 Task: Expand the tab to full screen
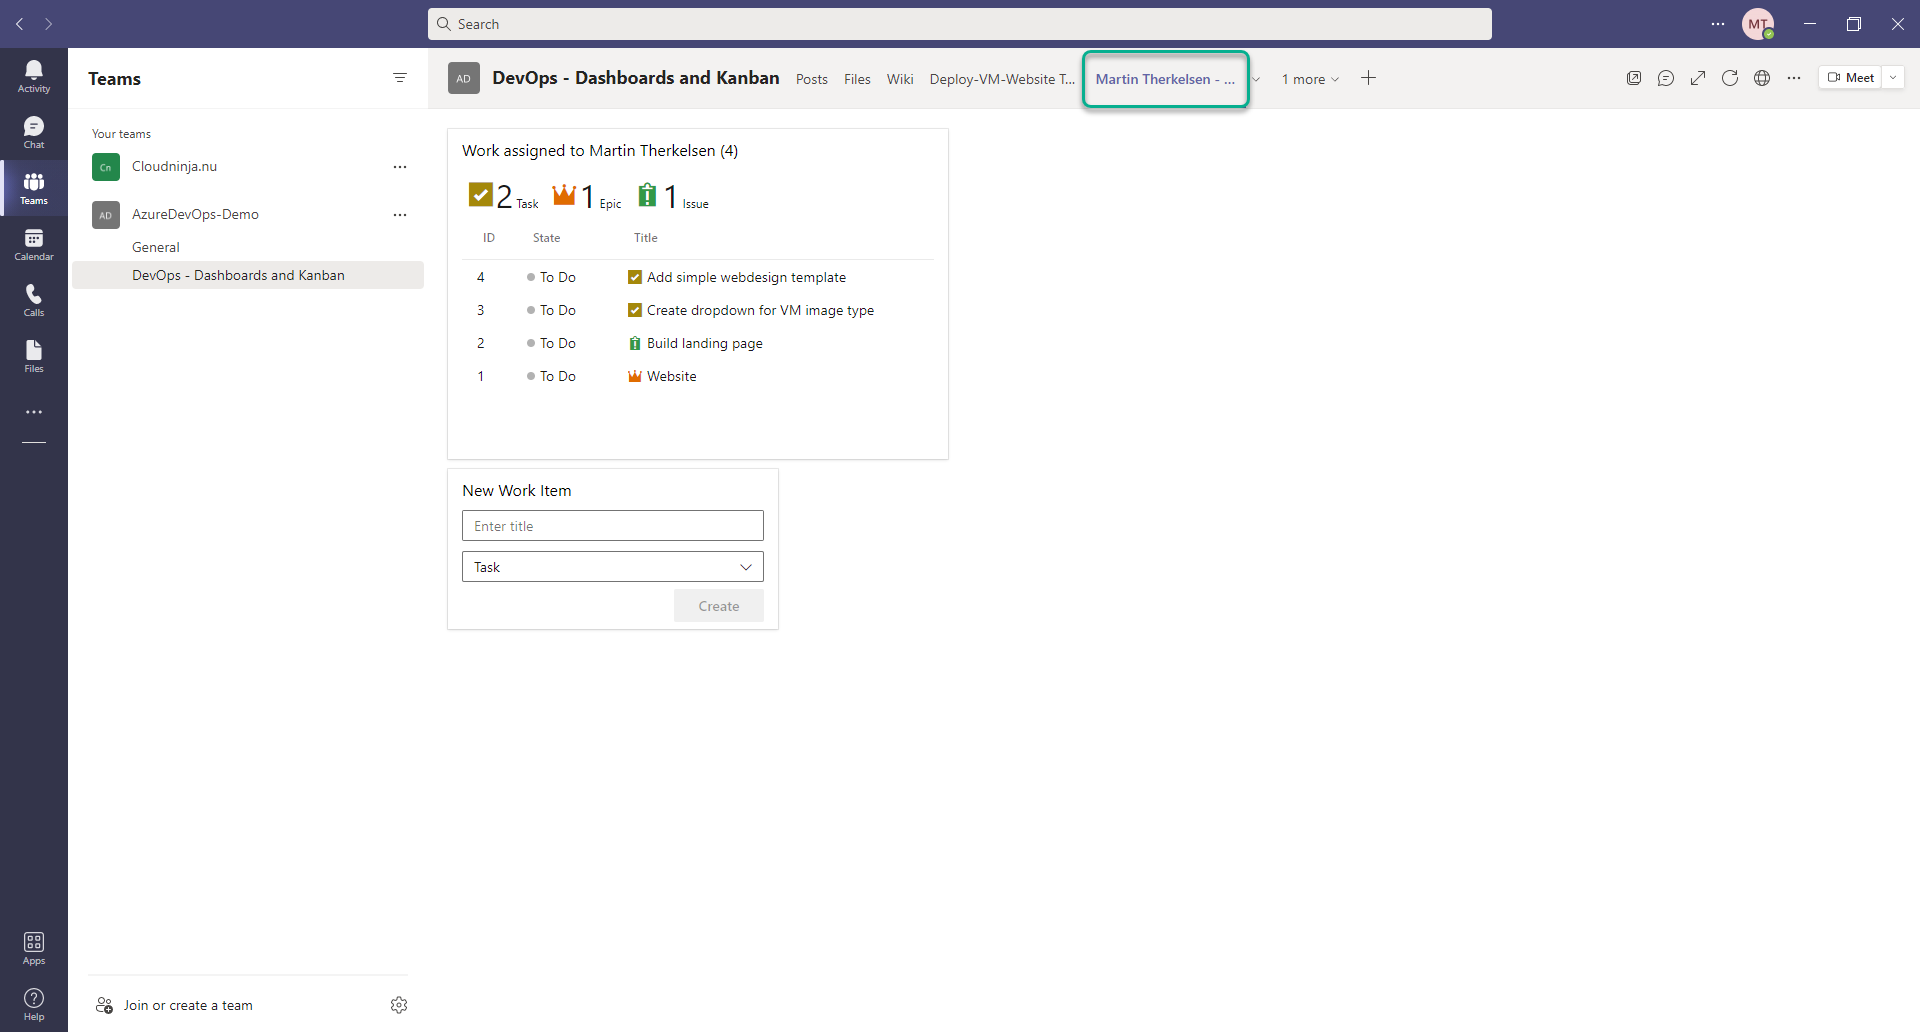point(1698,78)
